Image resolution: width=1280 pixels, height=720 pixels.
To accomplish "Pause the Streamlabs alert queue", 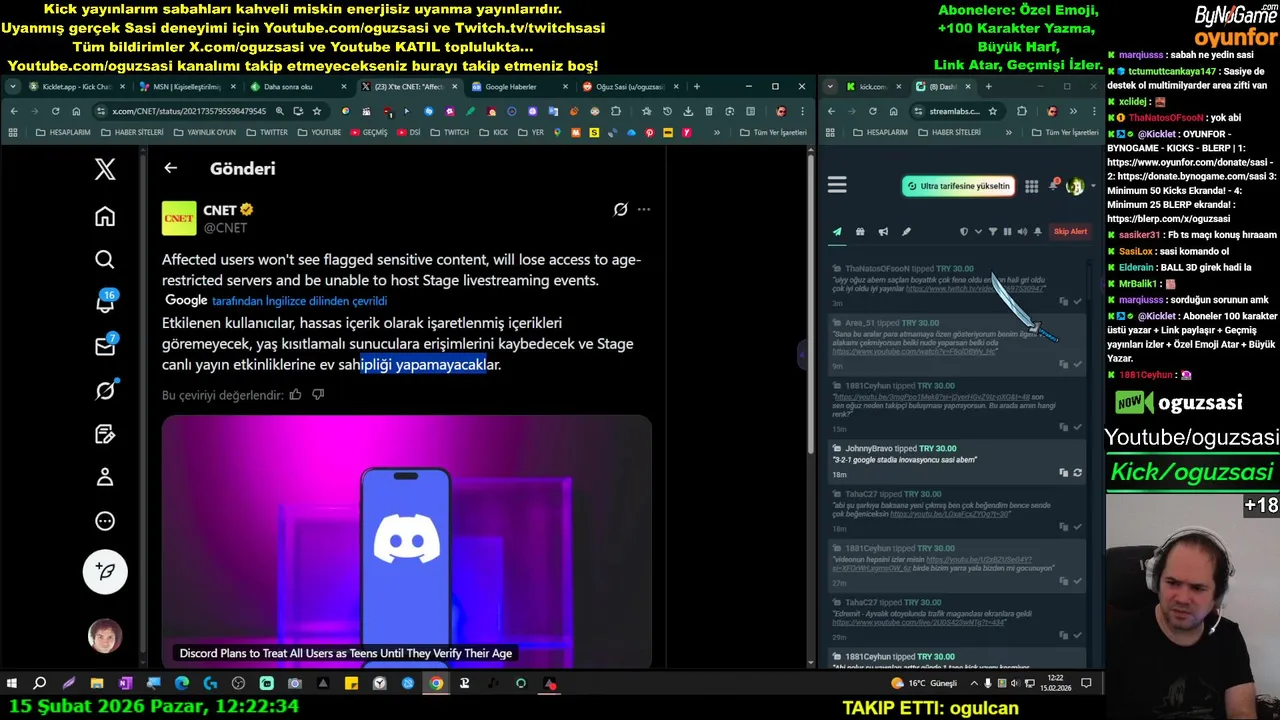I will [1007, 232].
